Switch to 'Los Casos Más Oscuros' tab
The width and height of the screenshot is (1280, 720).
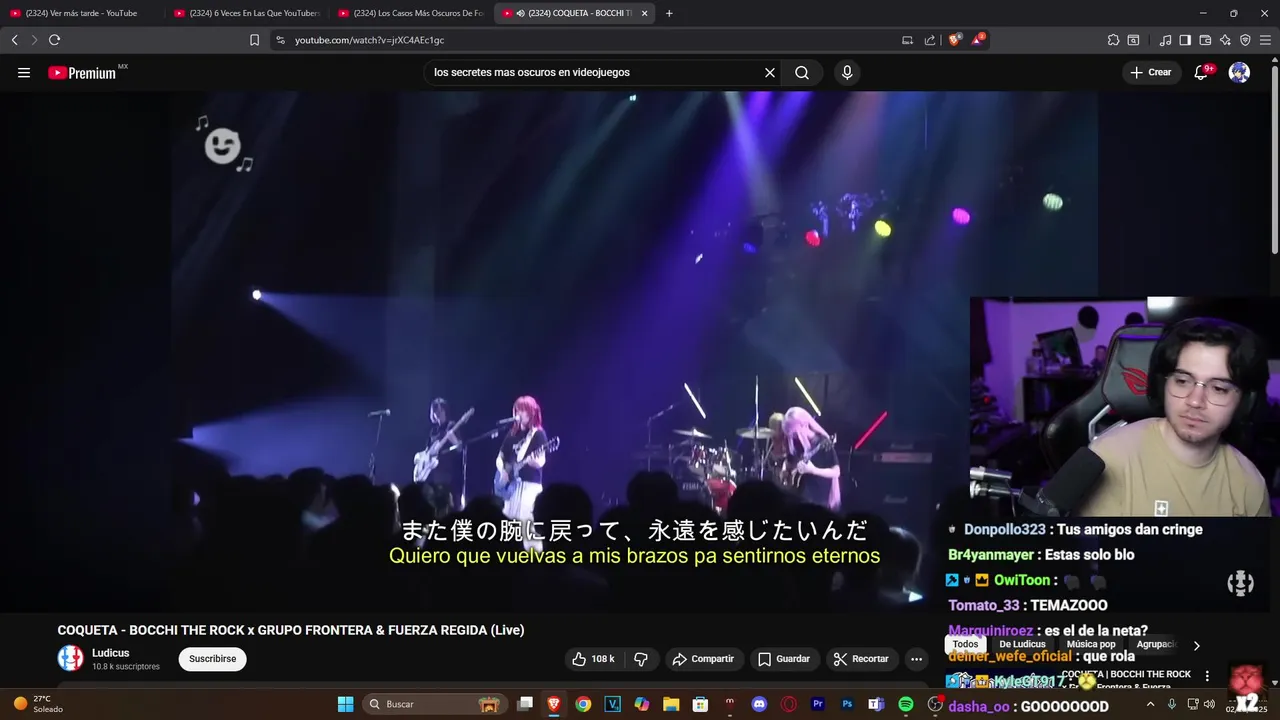point(411,13)
